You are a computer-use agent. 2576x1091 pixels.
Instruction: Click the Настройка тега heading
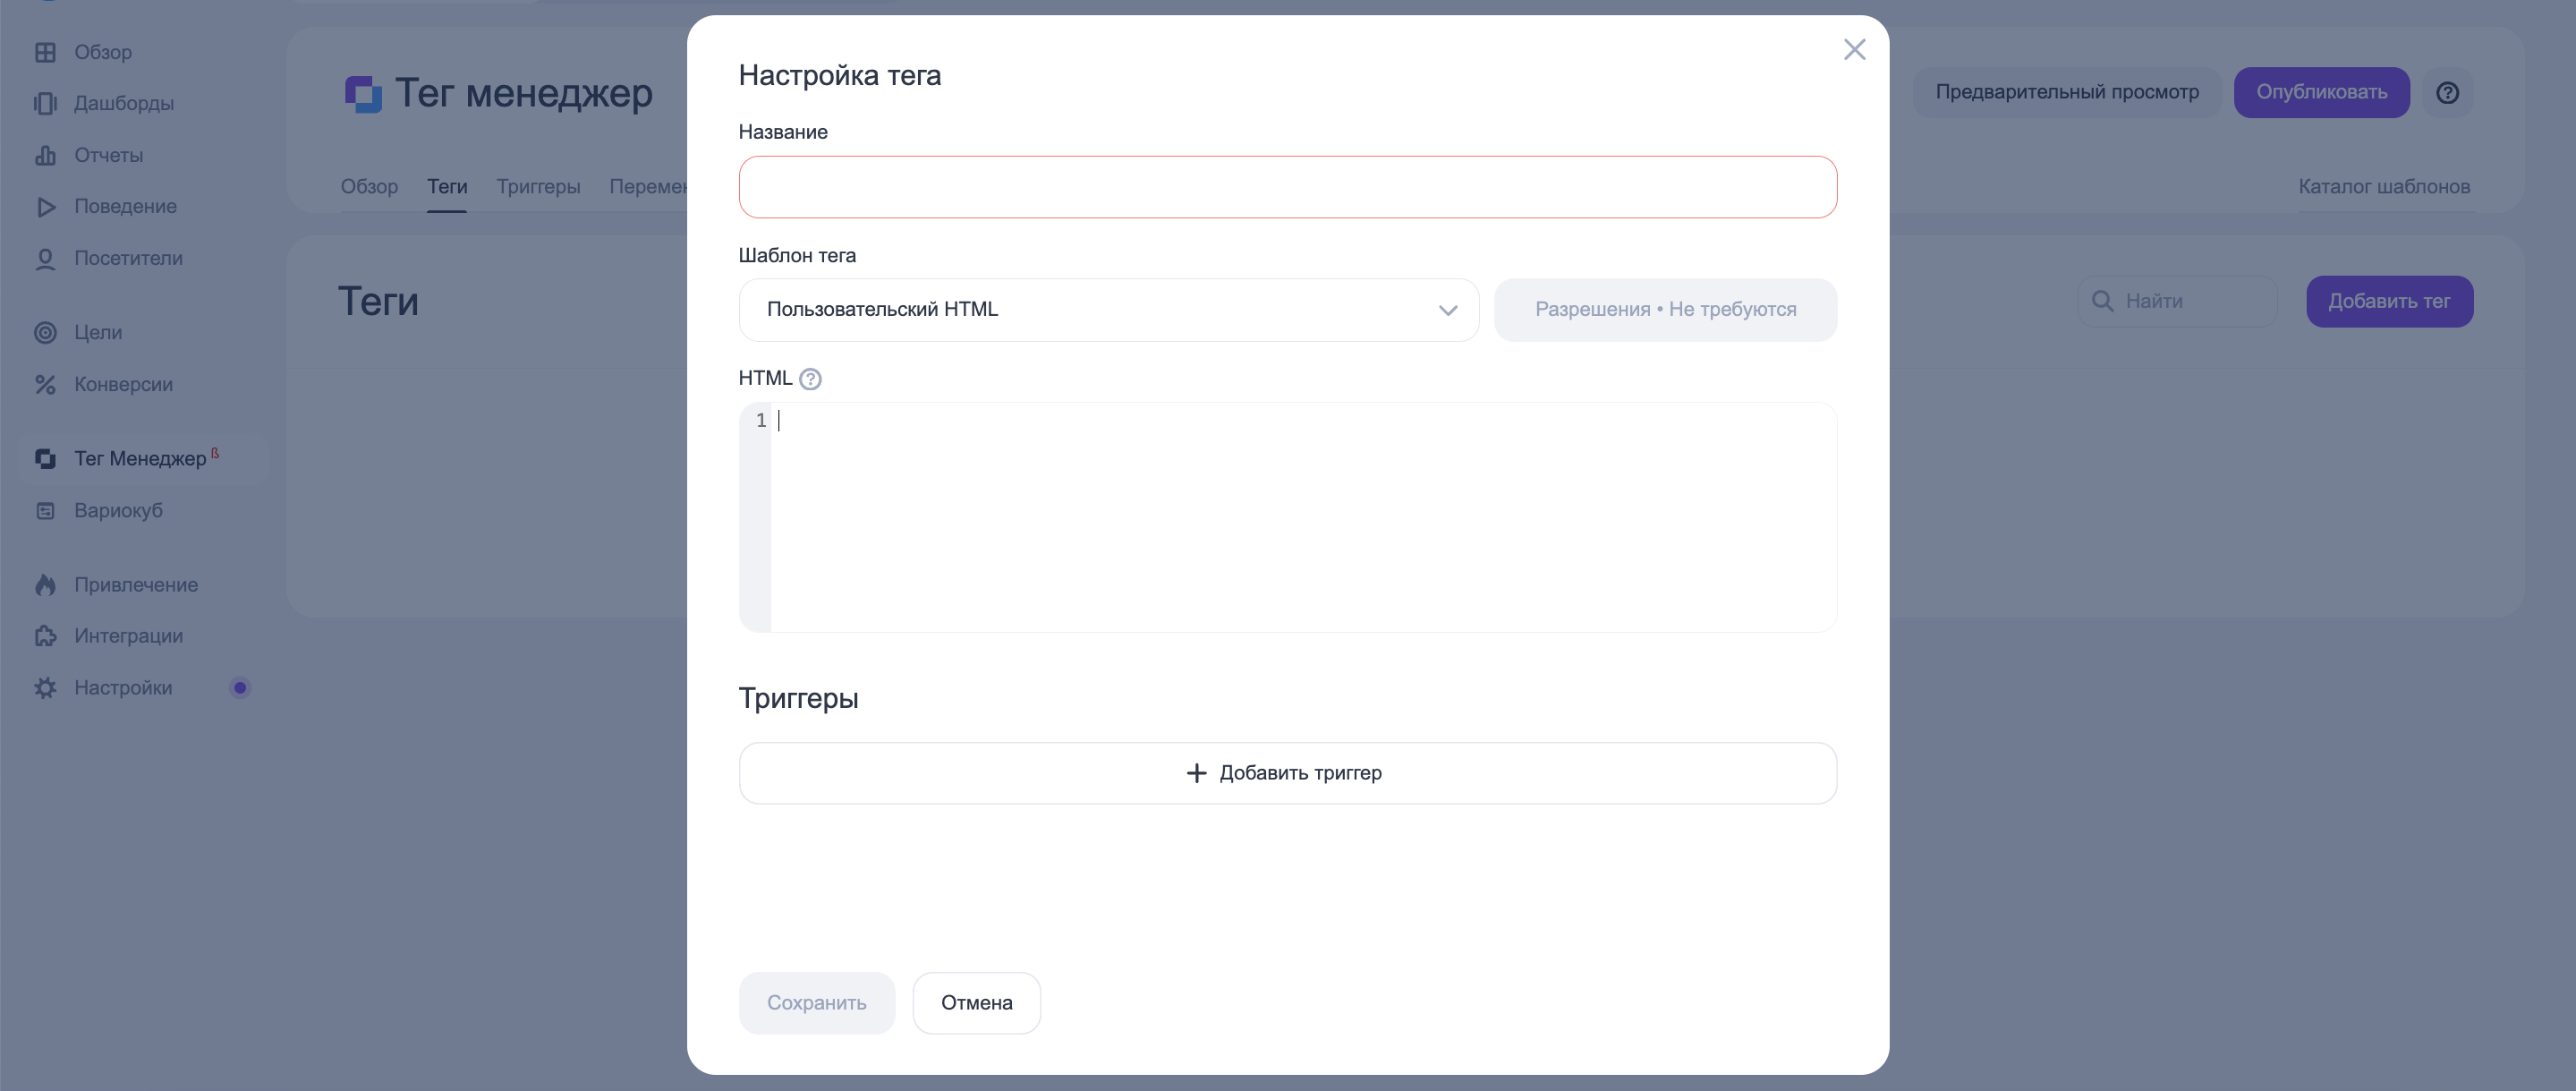[x=839, y=76]
